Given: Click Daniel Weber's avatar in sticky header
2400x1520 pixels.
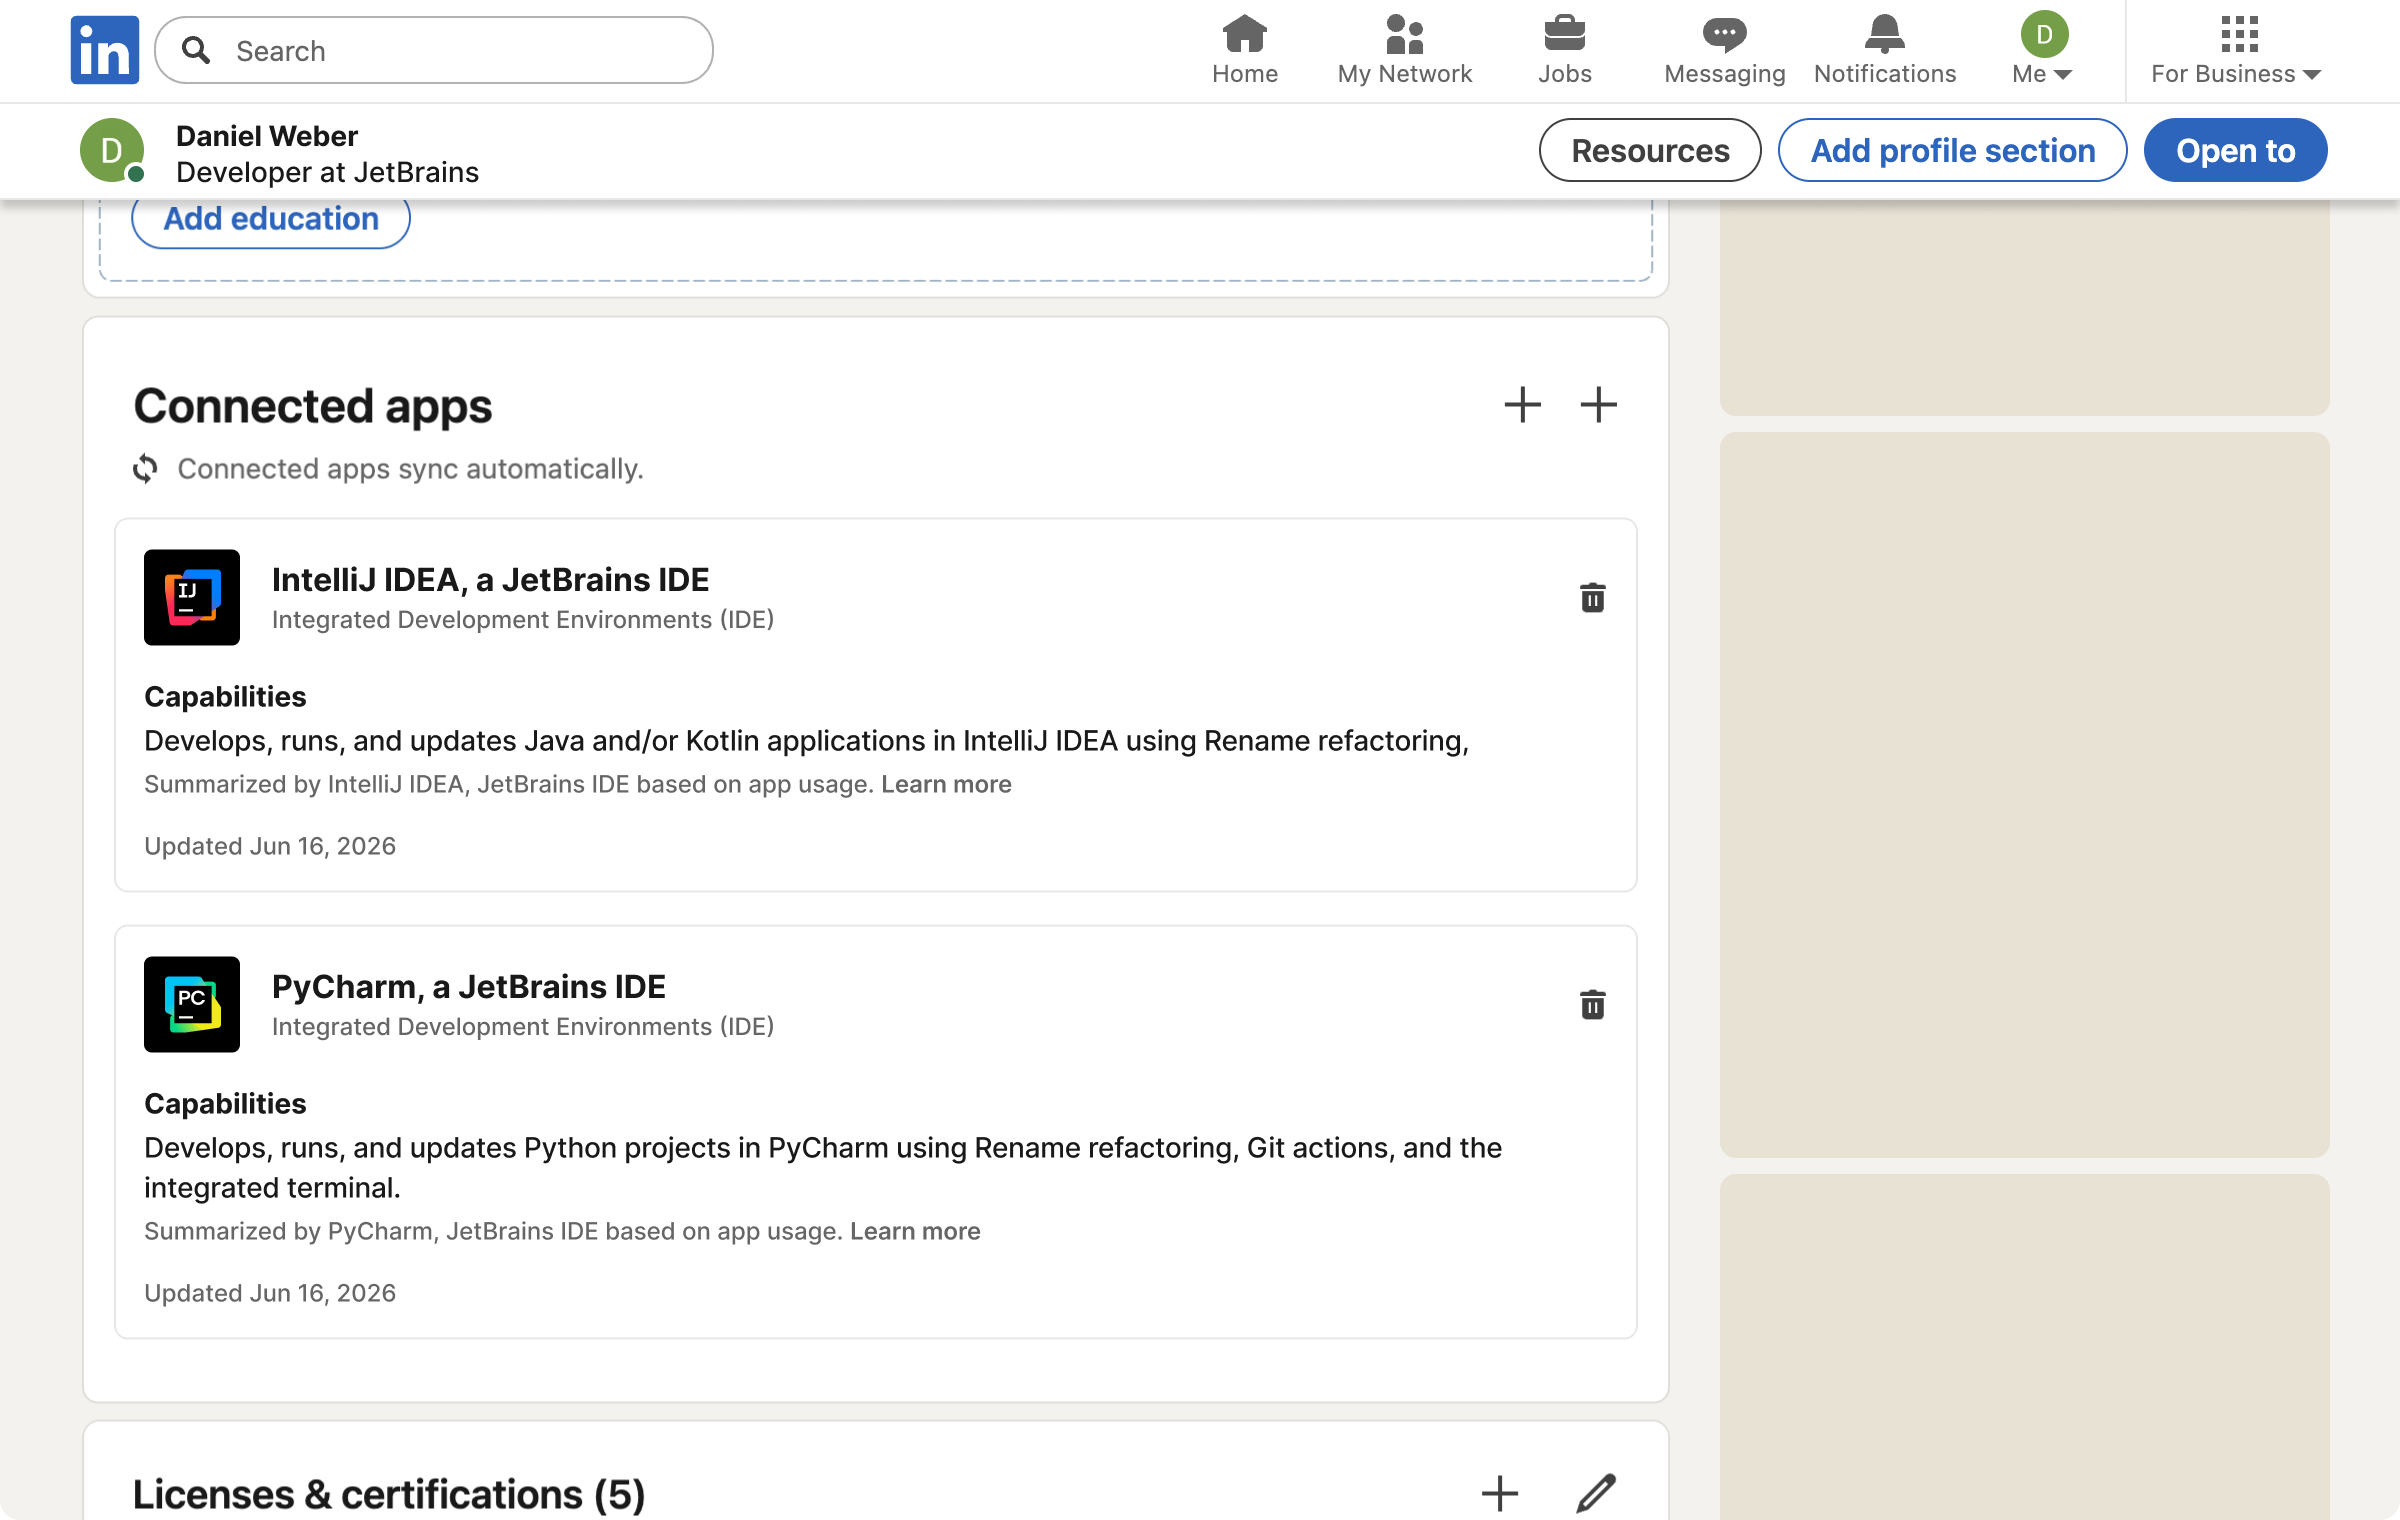Looking at the screenshot, I should (x=112, y=150).
